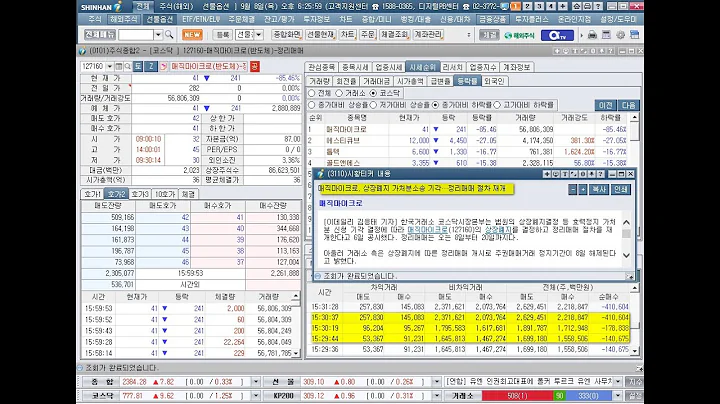Open dropdown at end of 선물 index ticker
Image resolution: width=720 pixels, height=404 pixels.
(x=437, y=382)
